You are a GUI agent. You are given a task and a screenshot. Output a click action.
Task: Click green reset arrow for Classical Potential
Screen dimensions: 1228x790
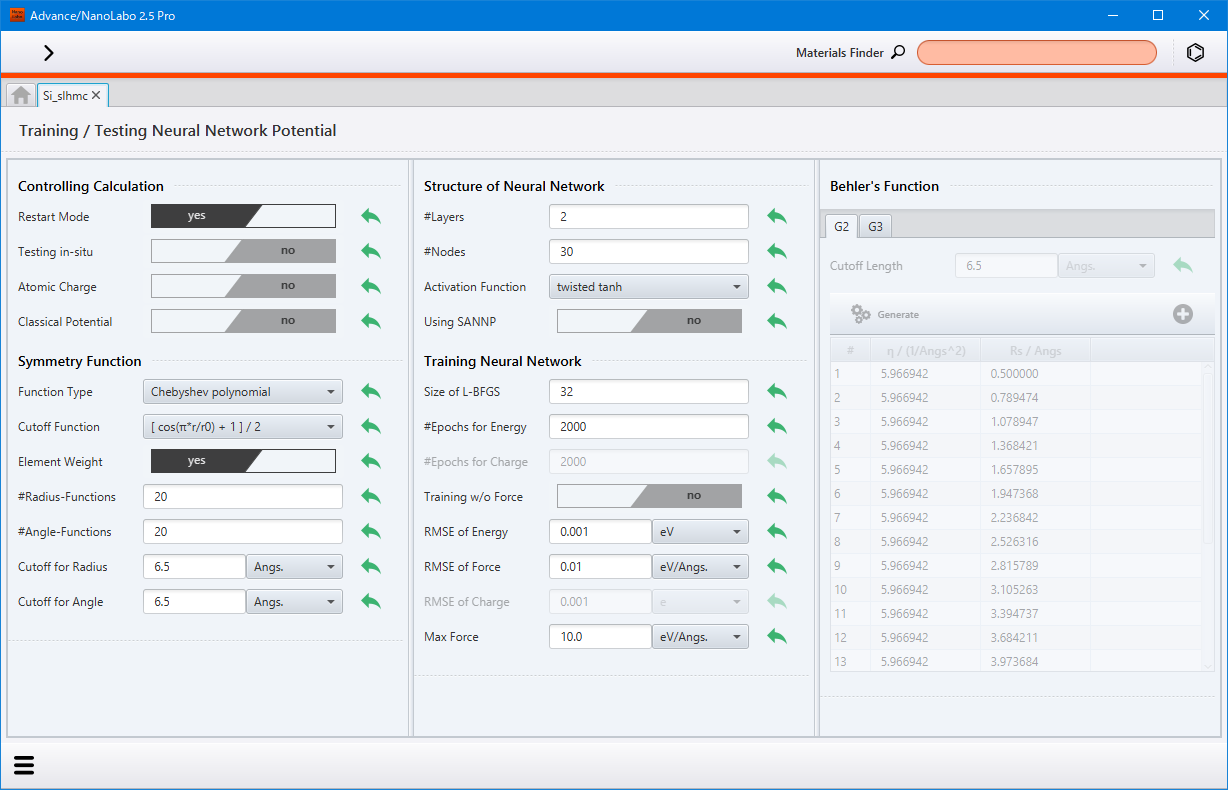pos(371,321)
